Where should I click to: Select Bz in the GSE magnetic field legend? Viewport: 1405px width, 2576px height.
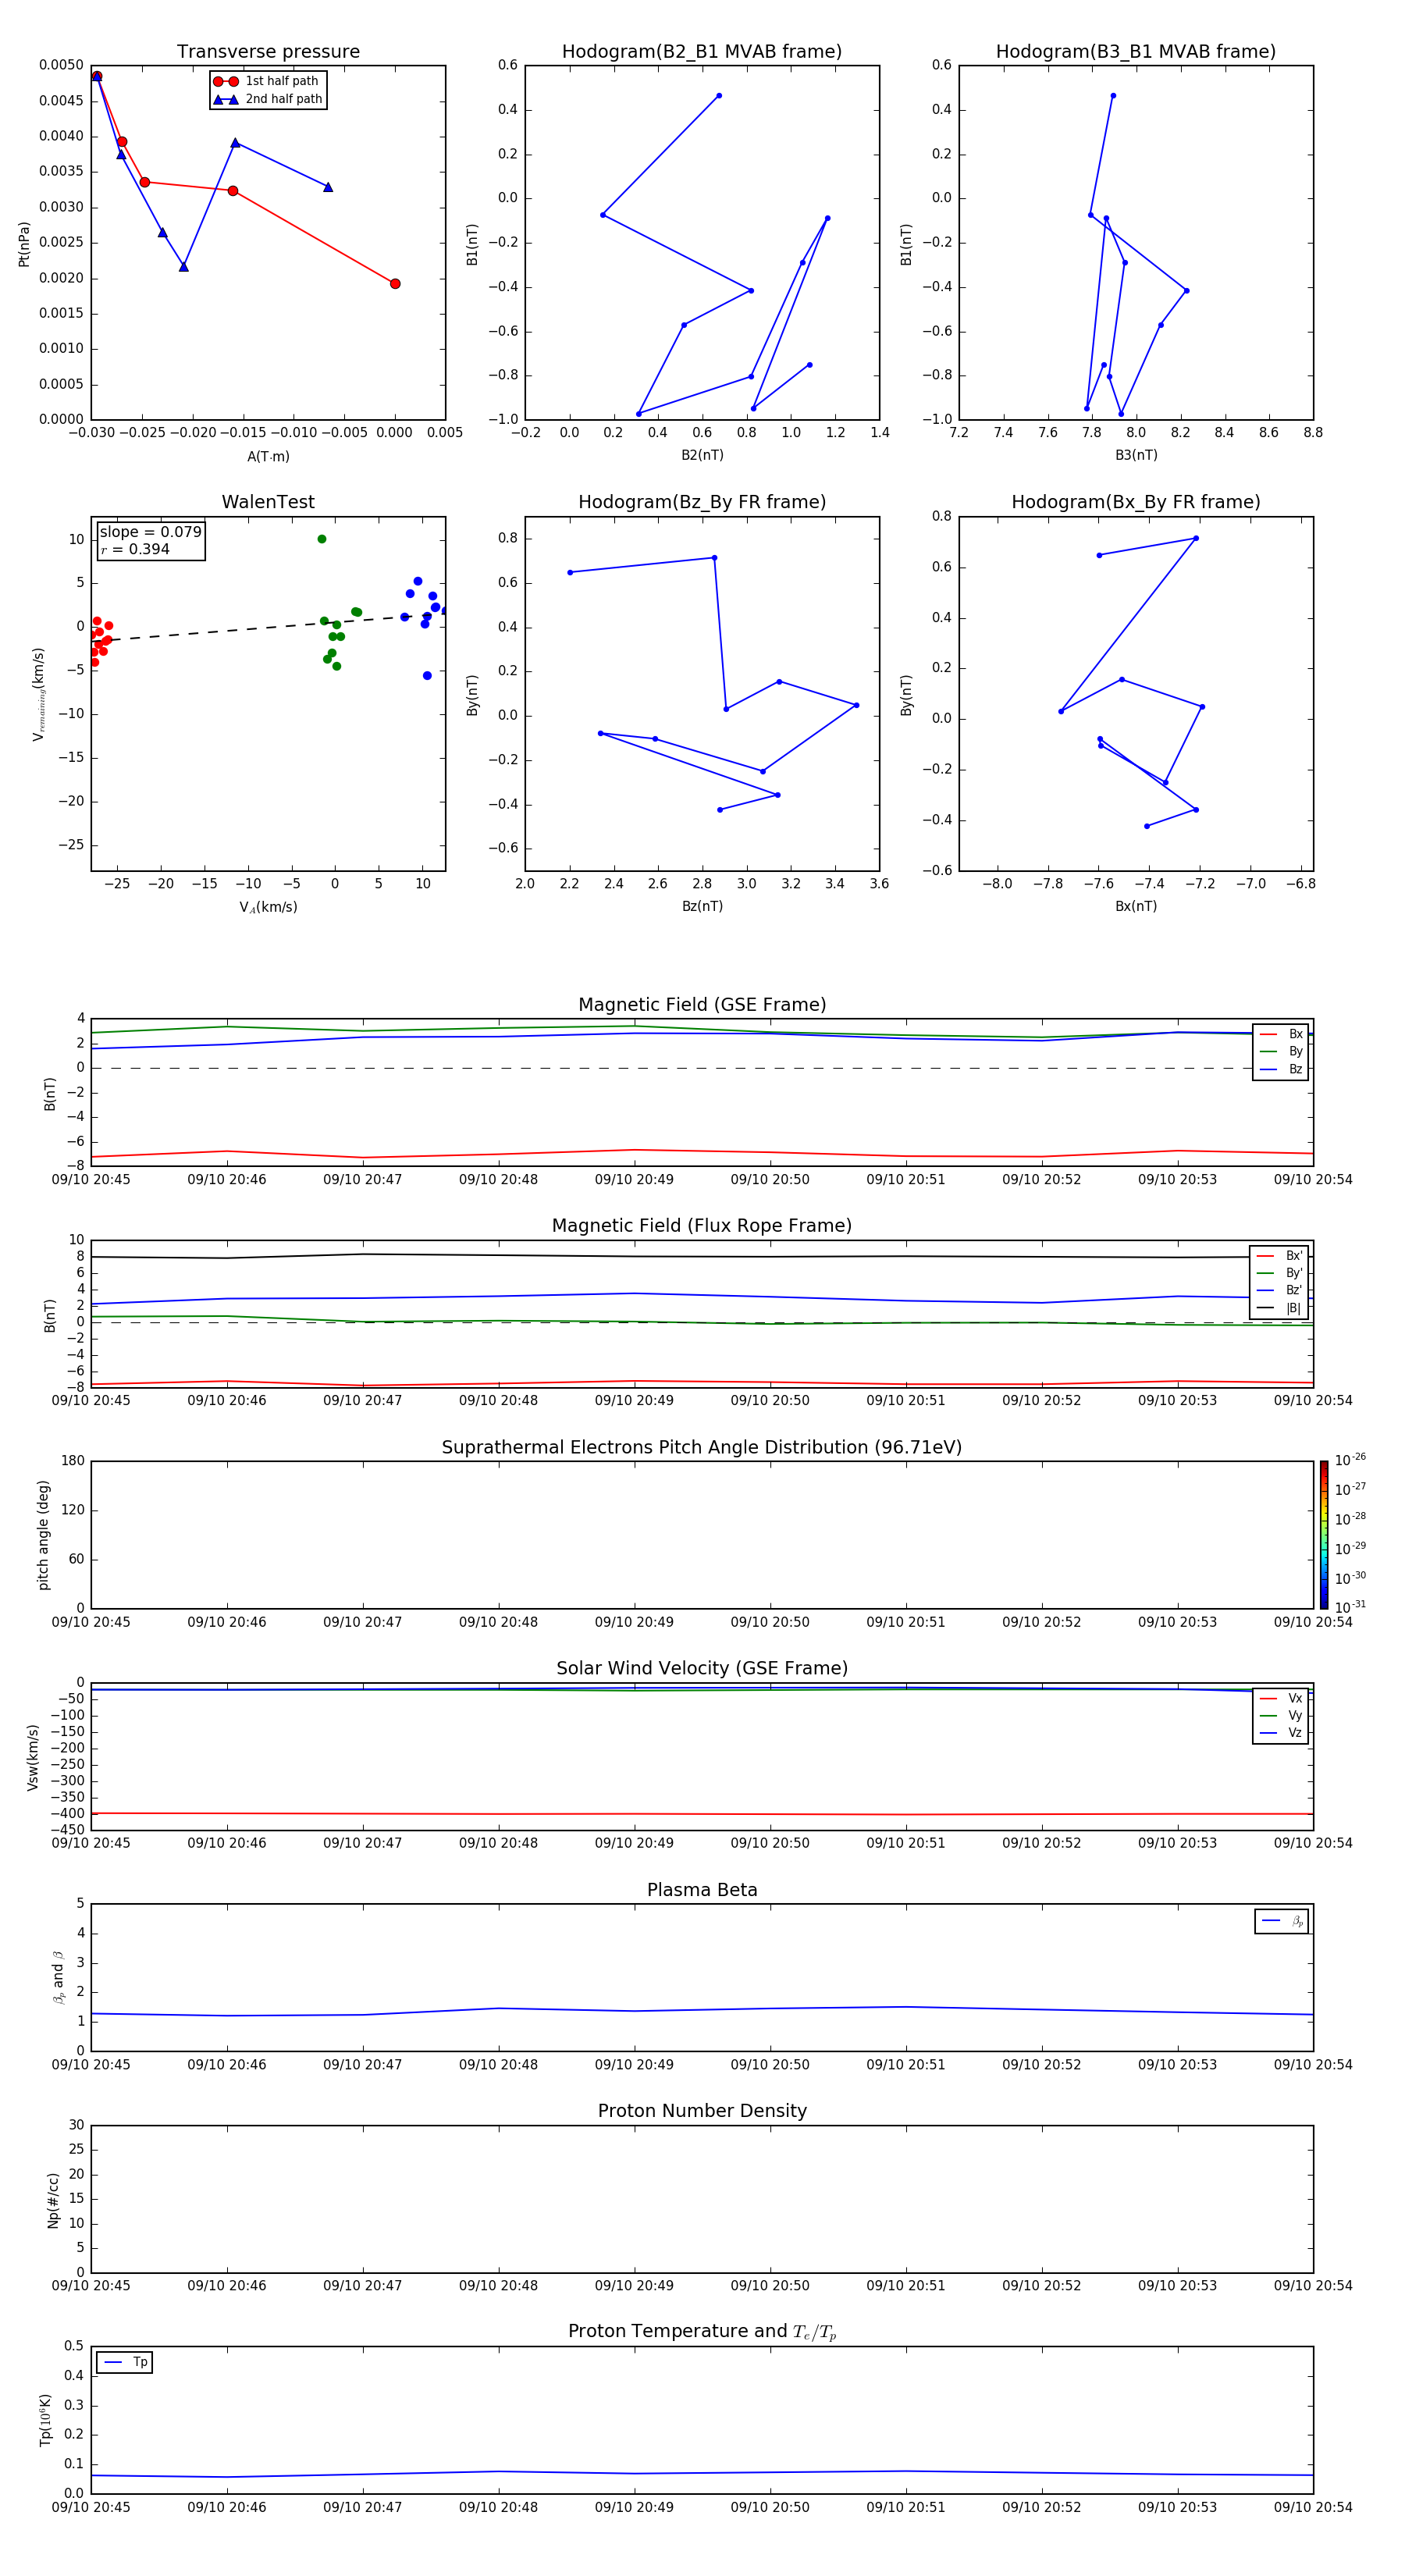1281,1069
